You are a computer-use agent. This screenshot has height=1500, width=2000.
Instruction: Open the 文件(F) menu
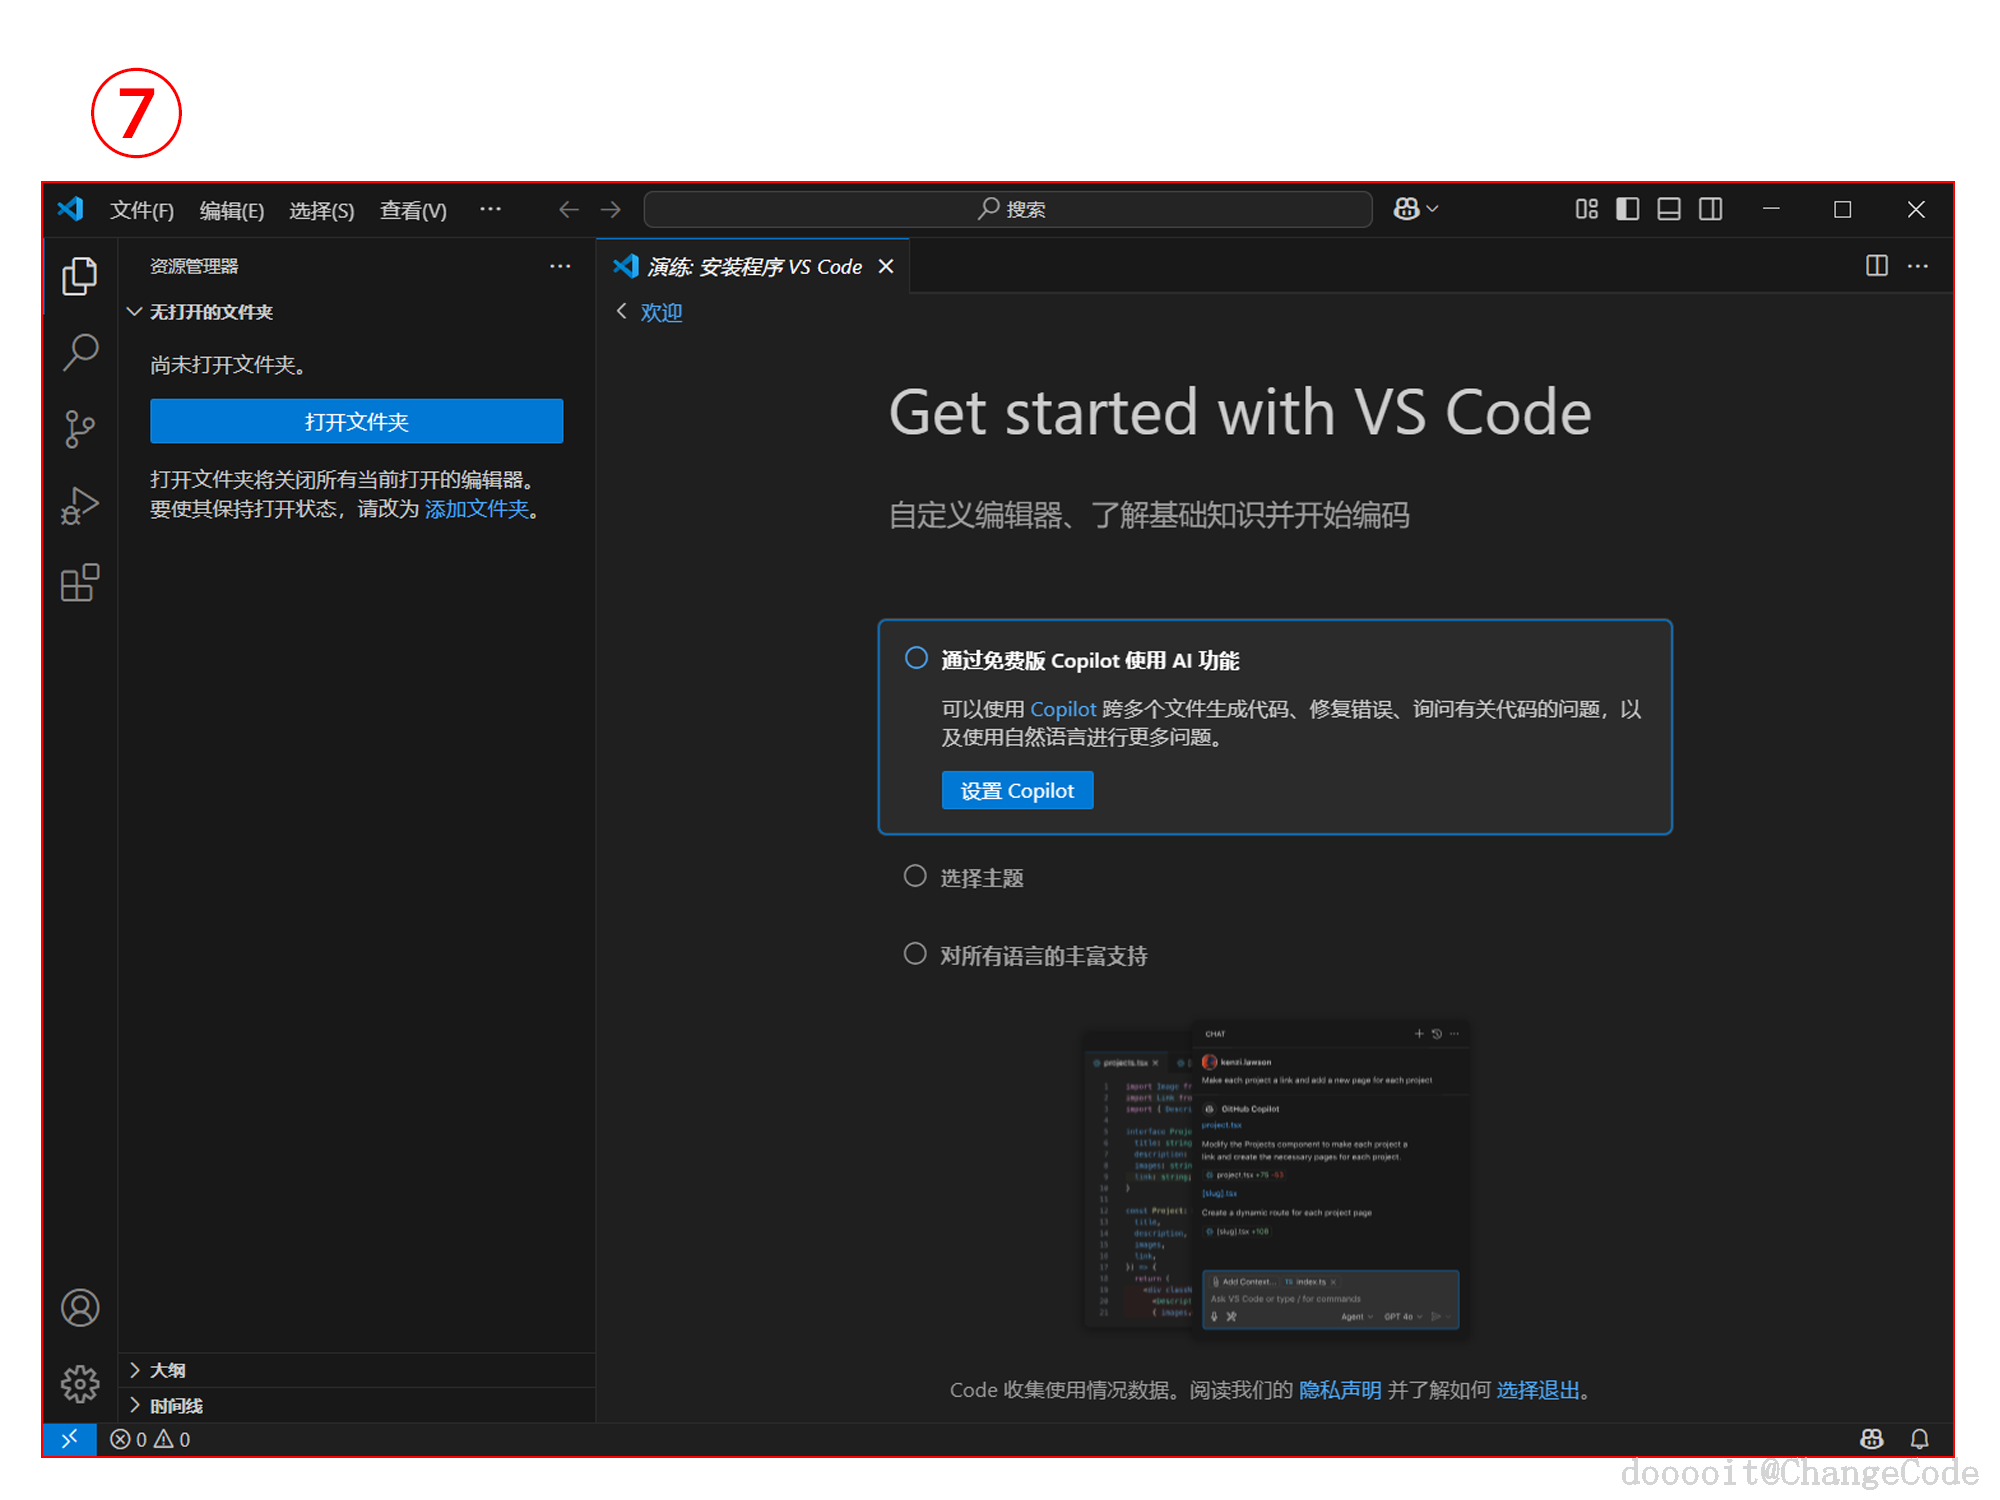[x=141, y=210]
